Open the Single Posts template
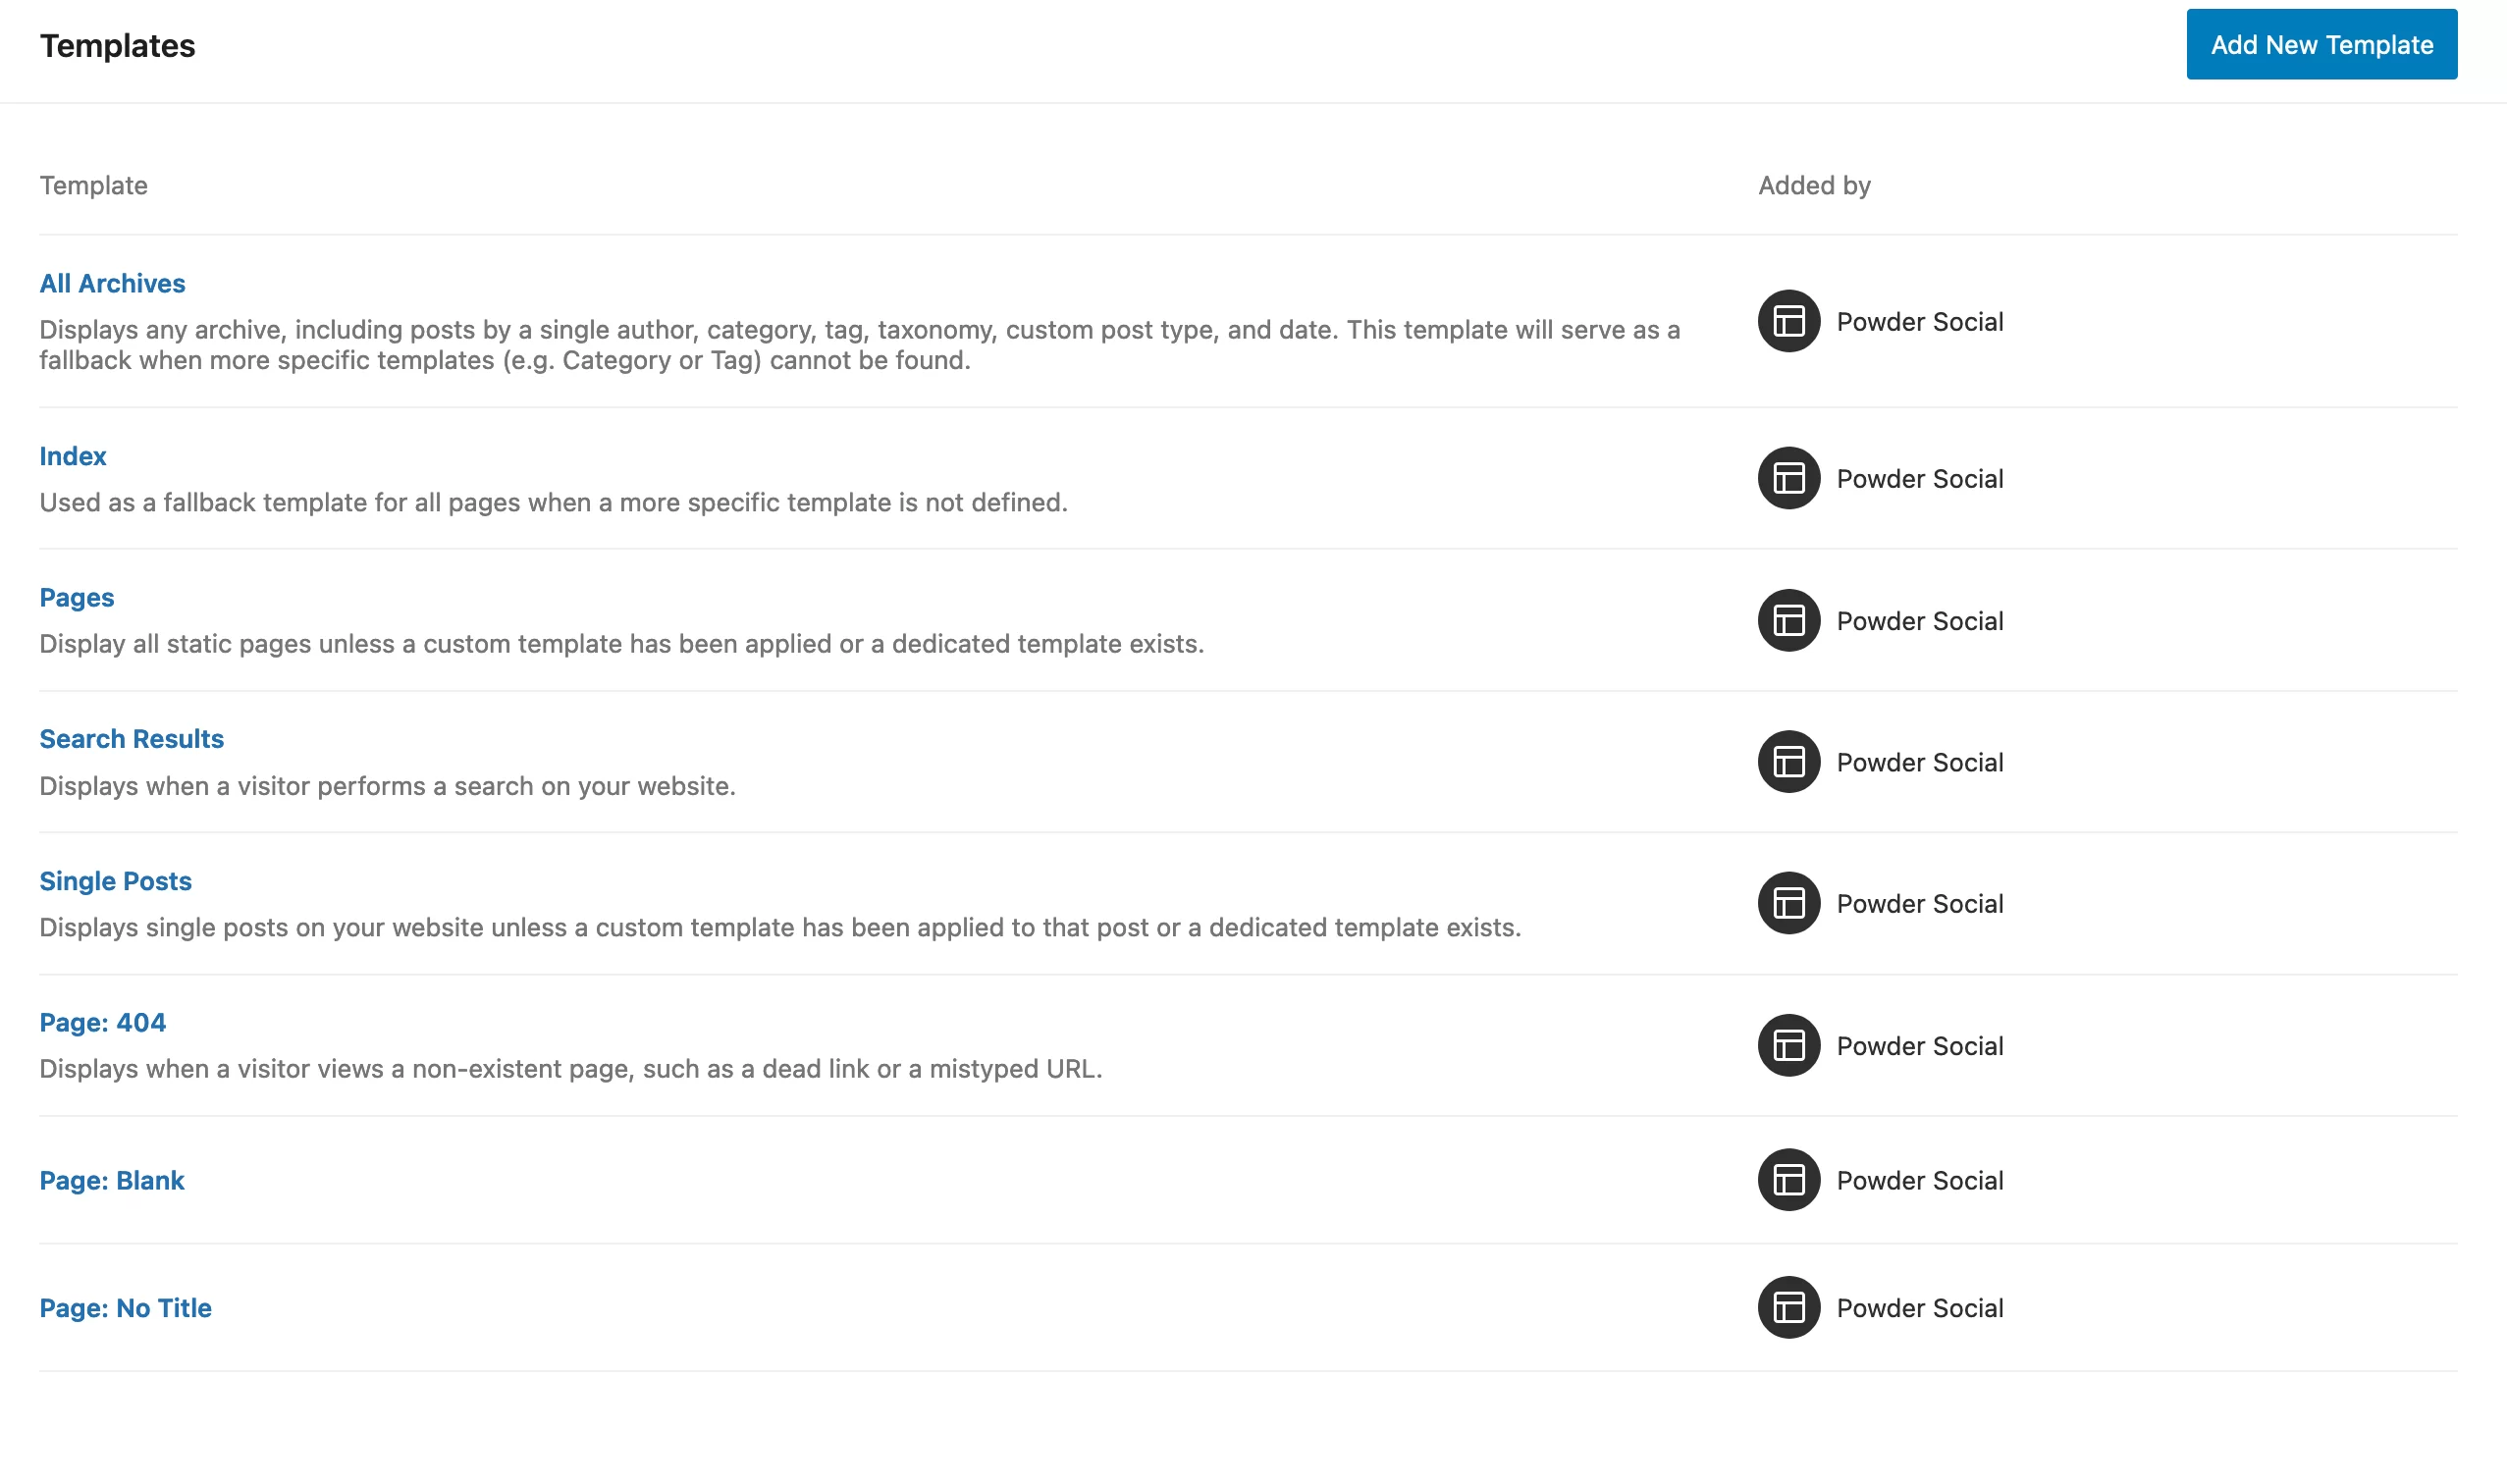The image size is (2507, 1484). [115, 881]
